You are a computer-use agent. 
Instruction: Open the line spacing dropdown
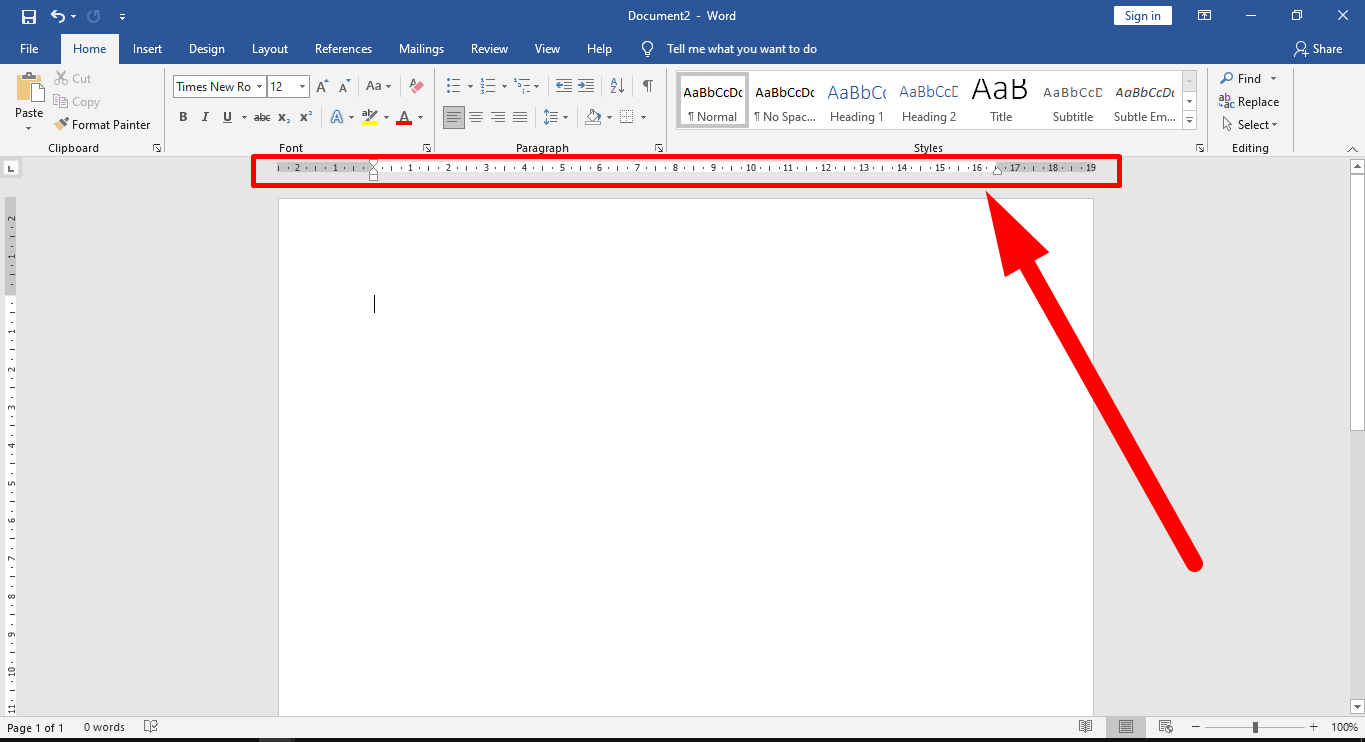pos(565,117)
